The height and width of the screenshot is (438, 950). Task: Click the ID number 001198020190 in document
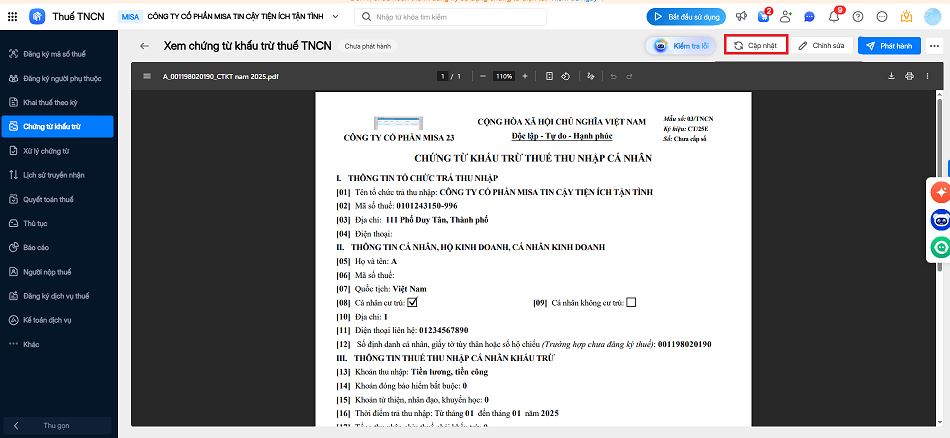pyautogui.click(x=684, y=344)
